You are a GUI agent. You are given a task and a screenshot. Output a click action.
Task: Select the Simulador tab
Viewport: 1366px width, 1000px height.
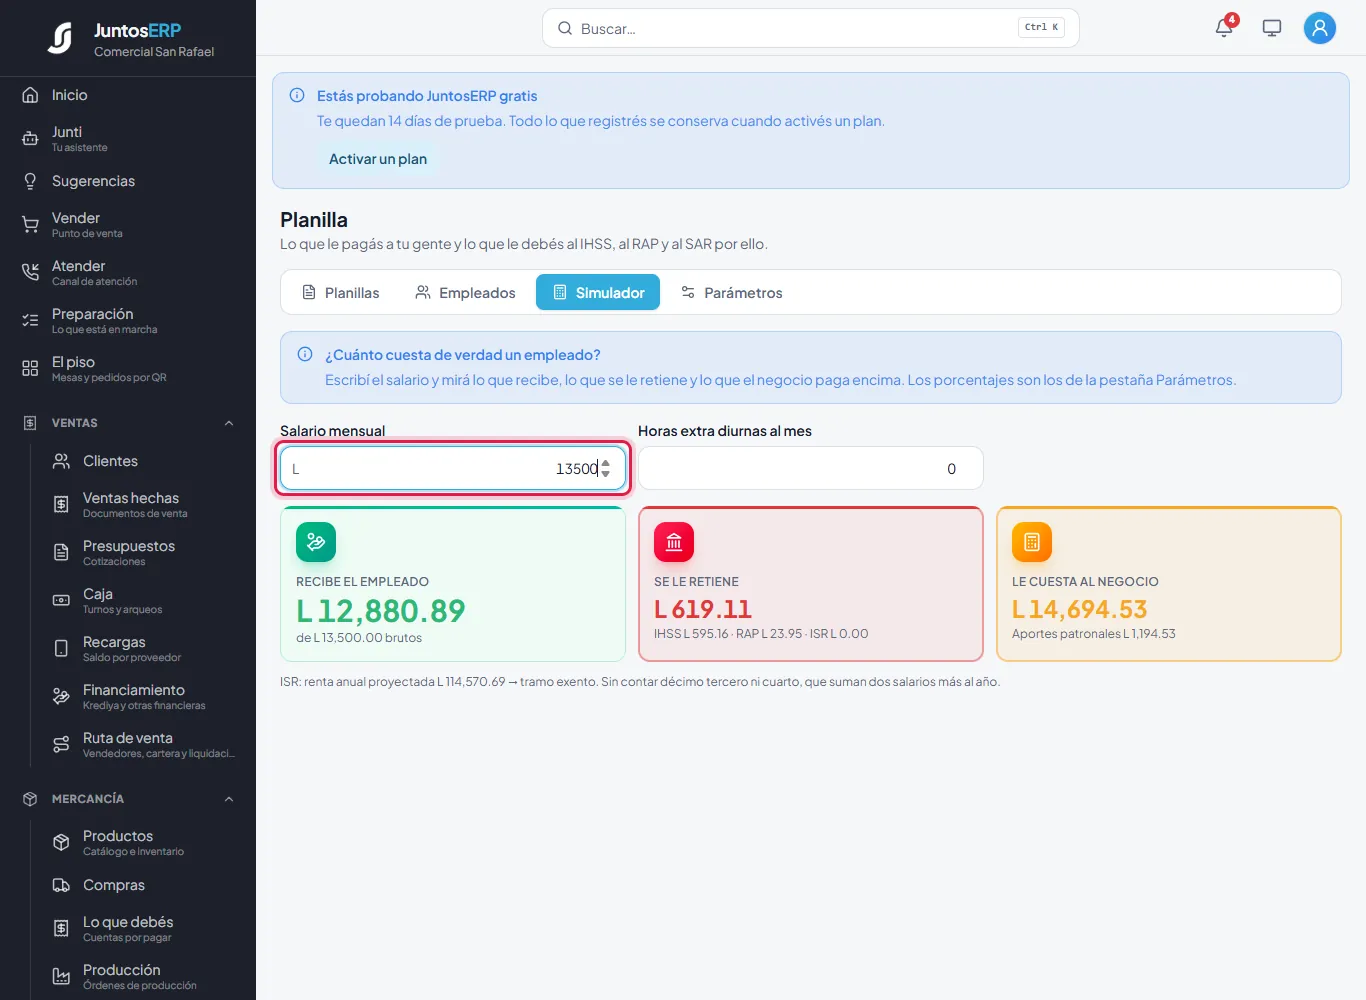coord(598,292)
